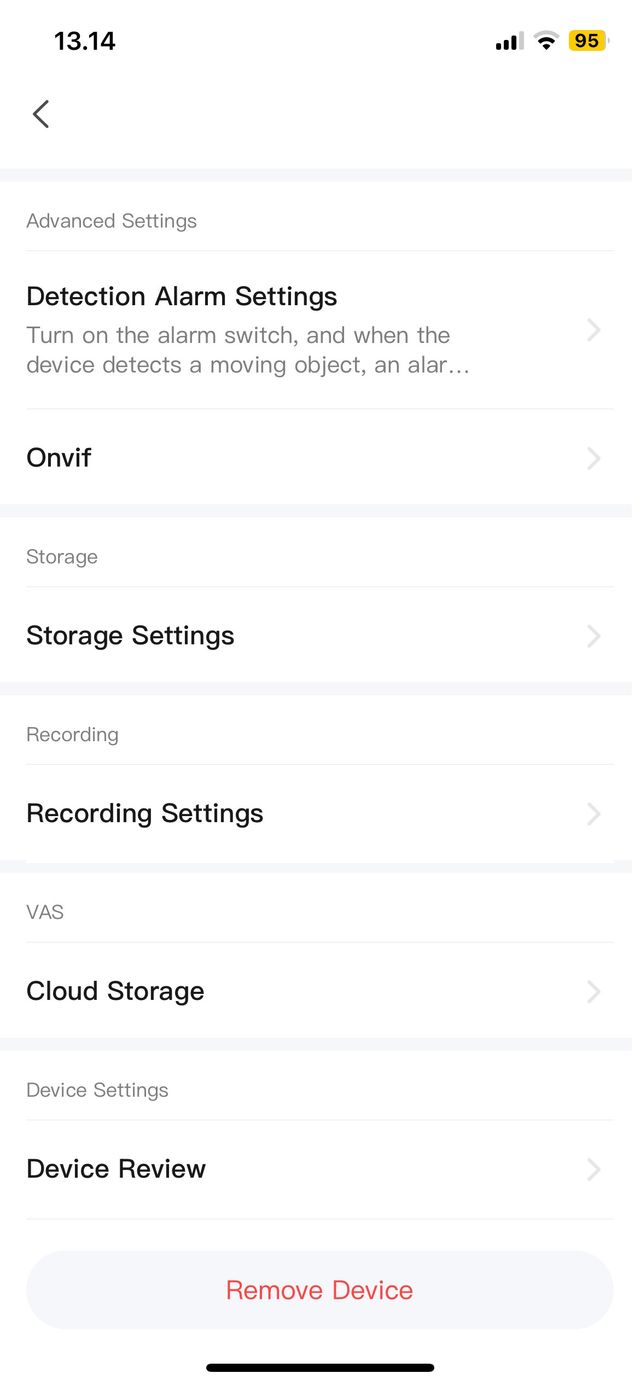Tap the Wi-Fi icon in status bar
The width and height of the screenshot is (640, 1385).
[x=545, y=41]
